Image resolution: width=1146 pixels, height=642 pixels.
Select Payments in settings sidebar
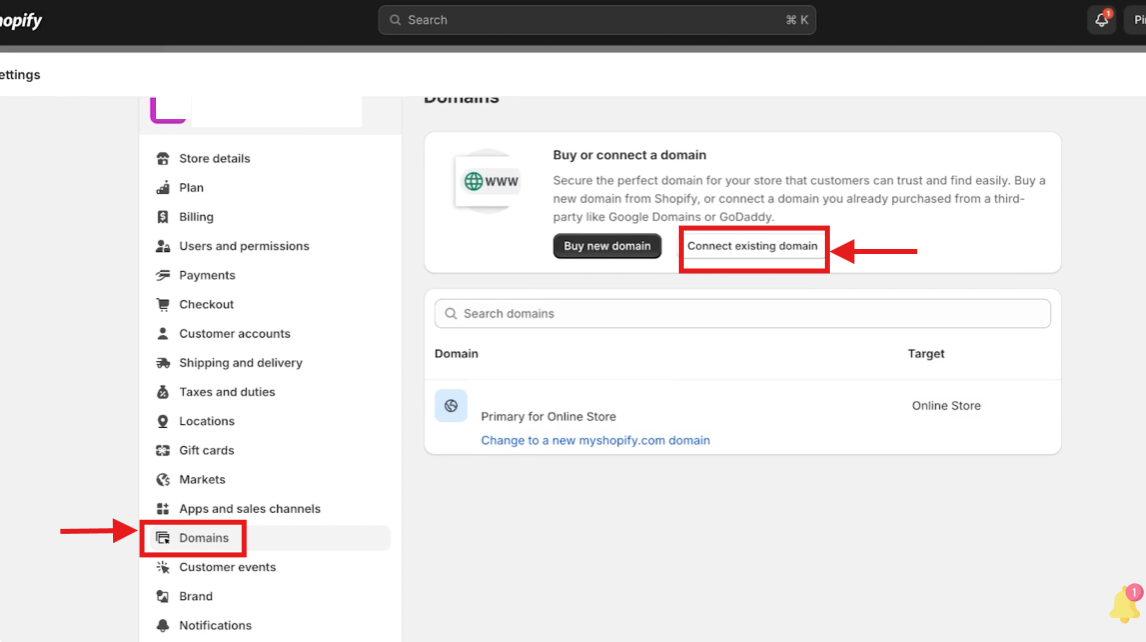207,276
